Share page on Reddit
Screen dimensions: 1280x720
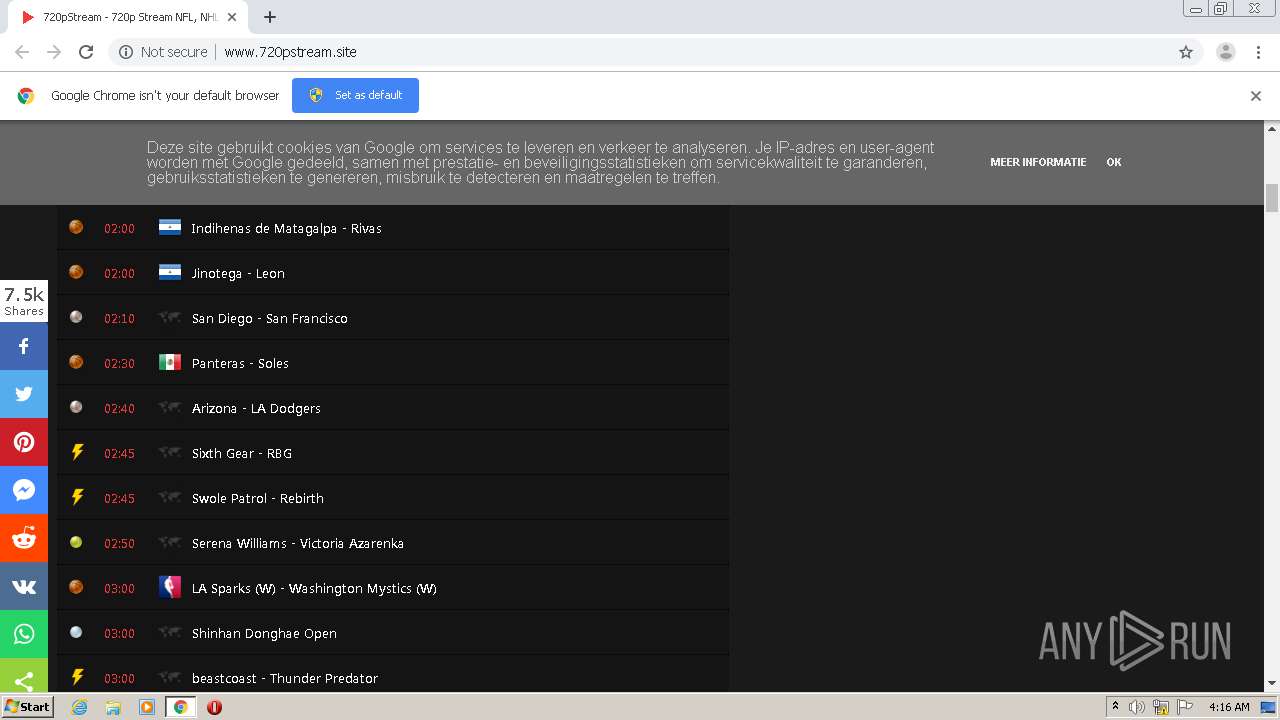pos(24,538)
